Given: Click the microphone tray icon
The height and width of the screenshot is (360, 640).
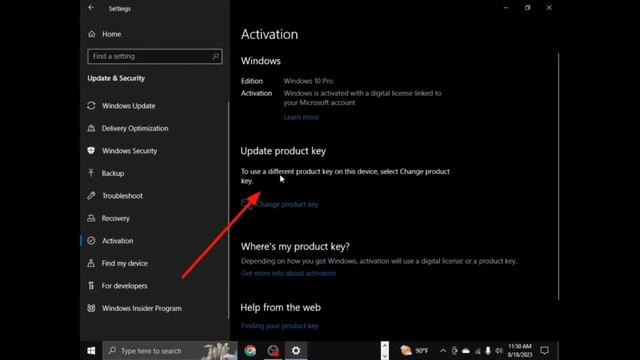Looking at the screenshot, I should pos(488,351).
